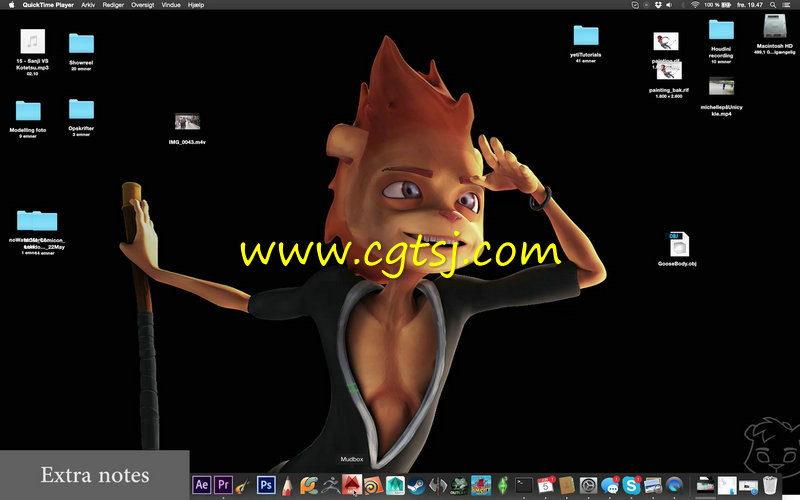Click the clock showing fre. 19.47
Screen dimensions: 800x500
point(749,5)
